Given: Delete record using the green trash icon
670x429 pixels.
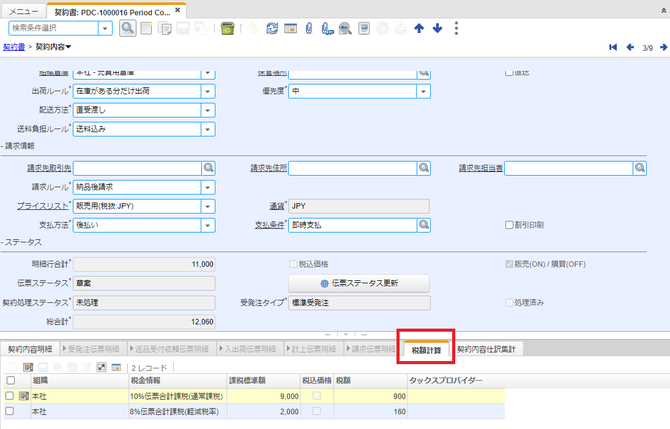Looking at the screenshot, I should pyautogui.click(x=228, y=28).
